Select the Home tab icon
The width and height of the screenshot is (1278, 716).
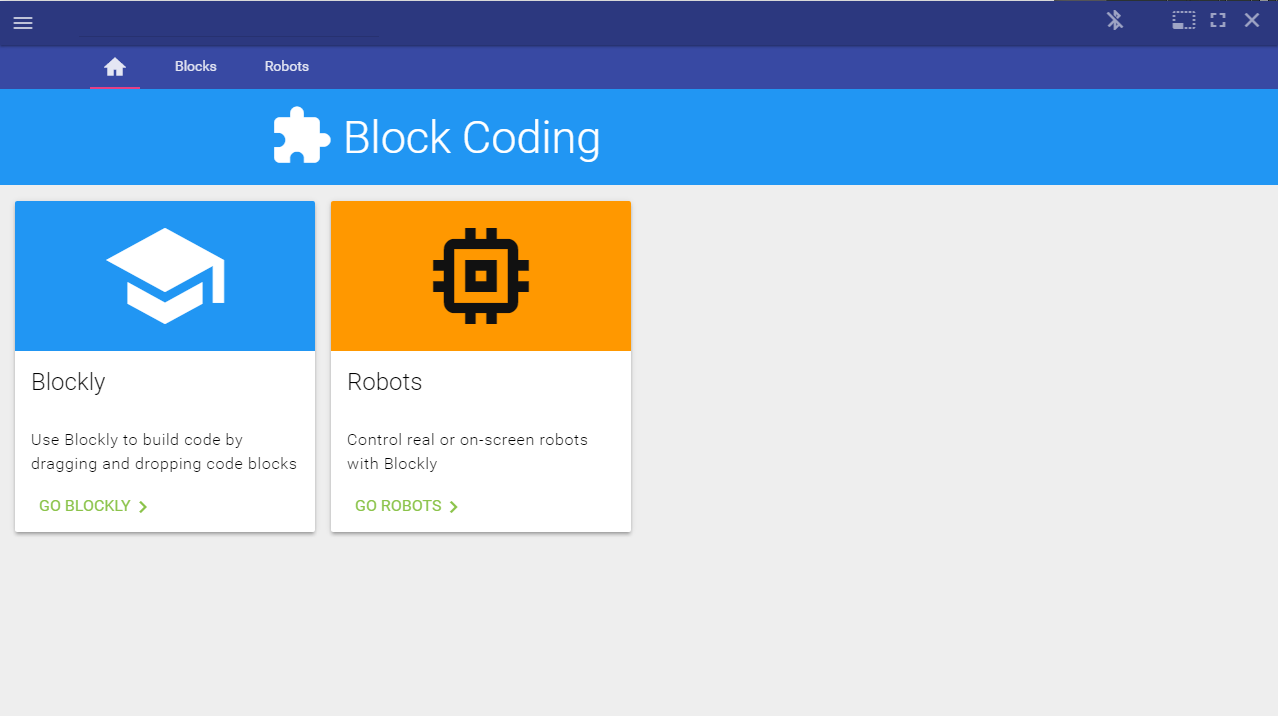coord(115,67)
